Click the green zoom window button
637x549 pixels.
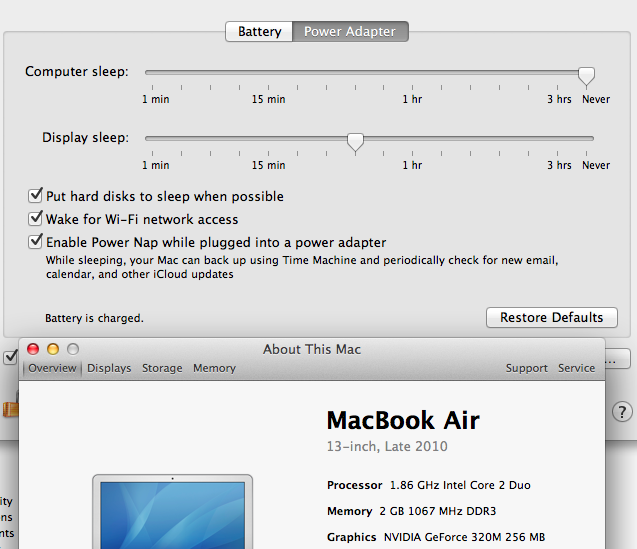(72, 349)
